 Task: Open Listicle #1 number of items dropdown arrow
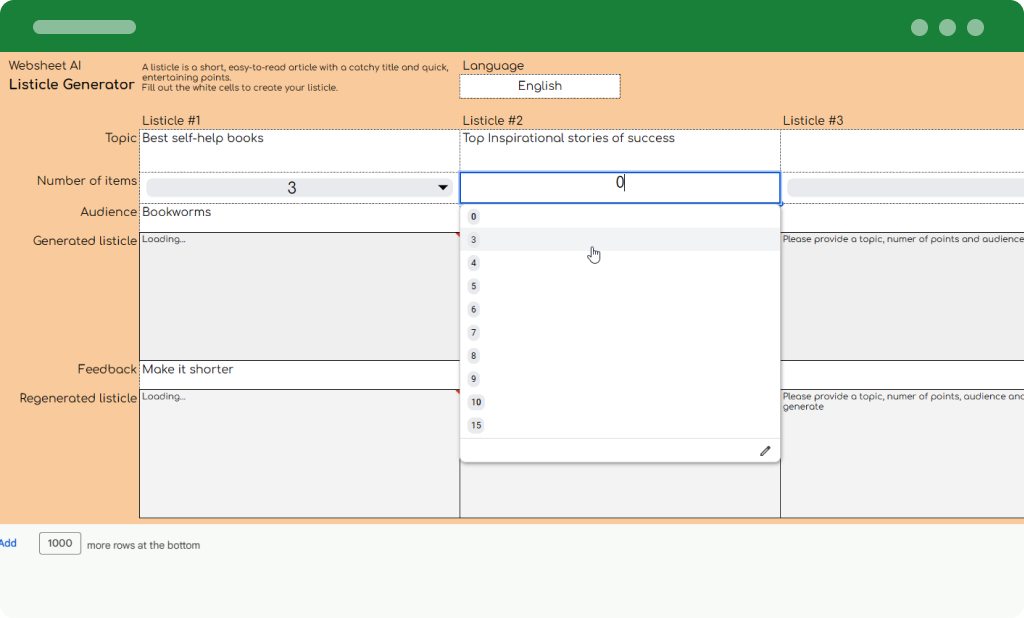[442, 188]
